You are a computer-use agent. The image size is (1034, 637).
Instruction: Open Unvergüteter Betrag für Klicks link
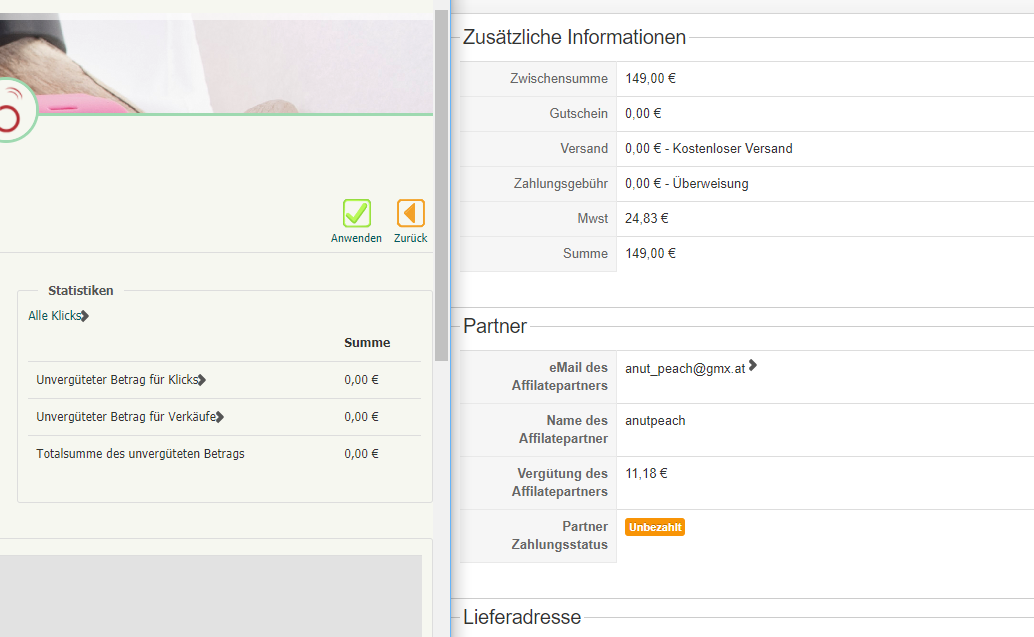121,380
